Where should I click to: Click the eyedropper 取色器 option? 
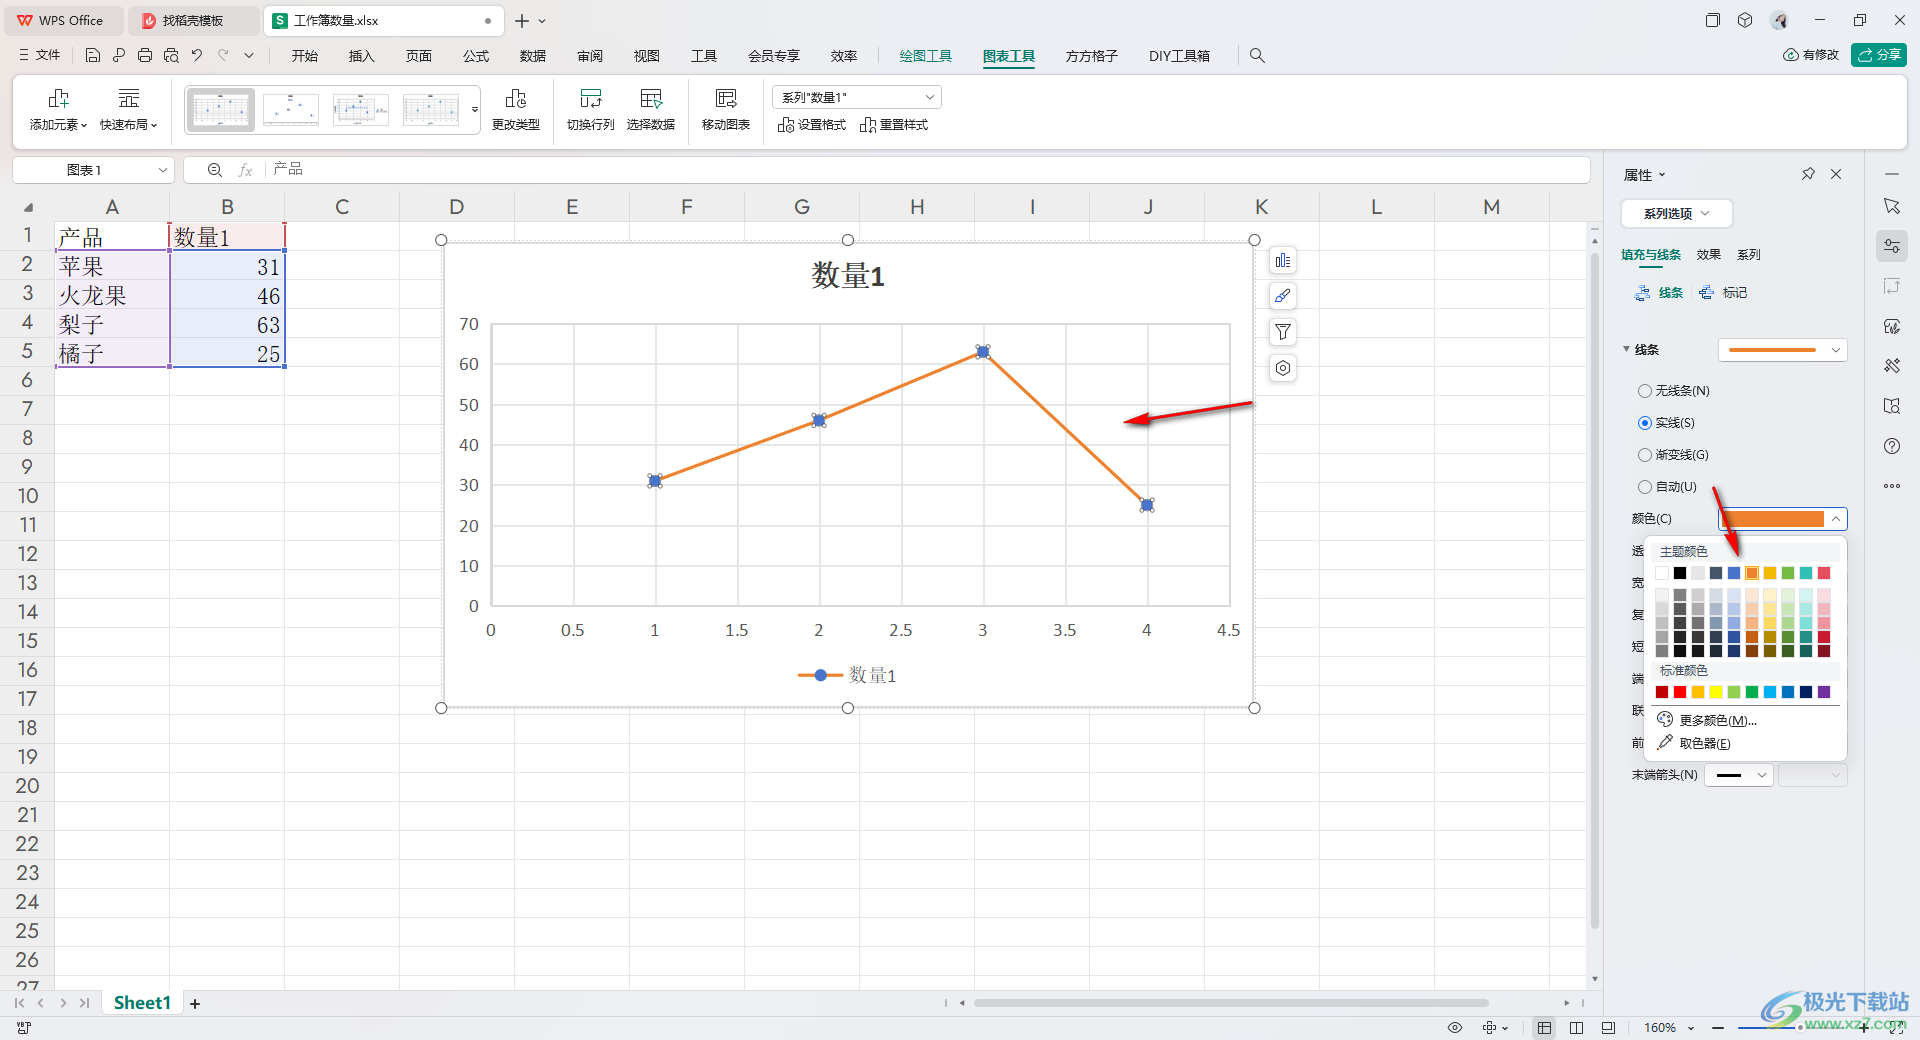pyautogui.click(x=1694, y=743)
